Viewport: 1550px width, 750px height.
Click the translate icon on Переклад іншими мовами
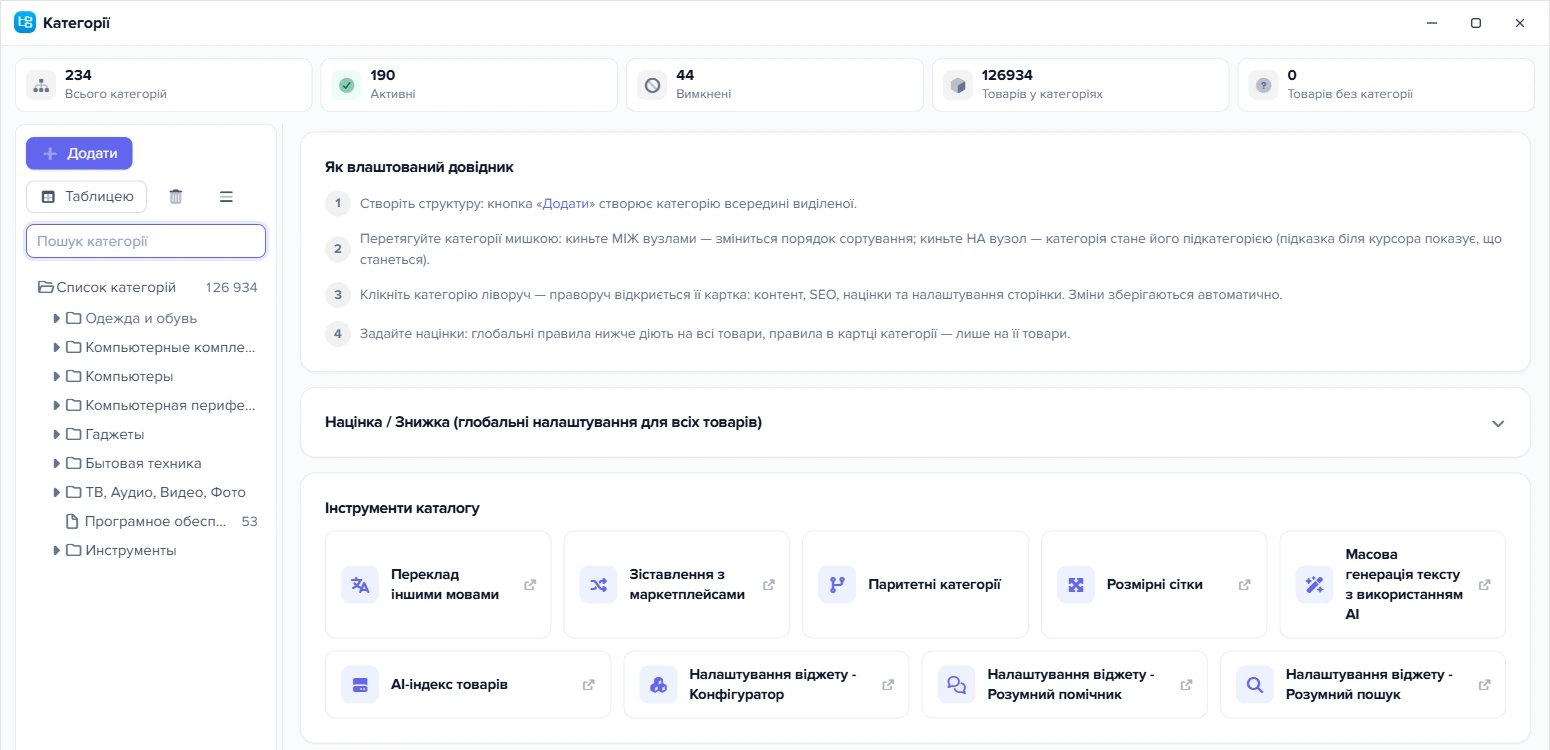360,585
